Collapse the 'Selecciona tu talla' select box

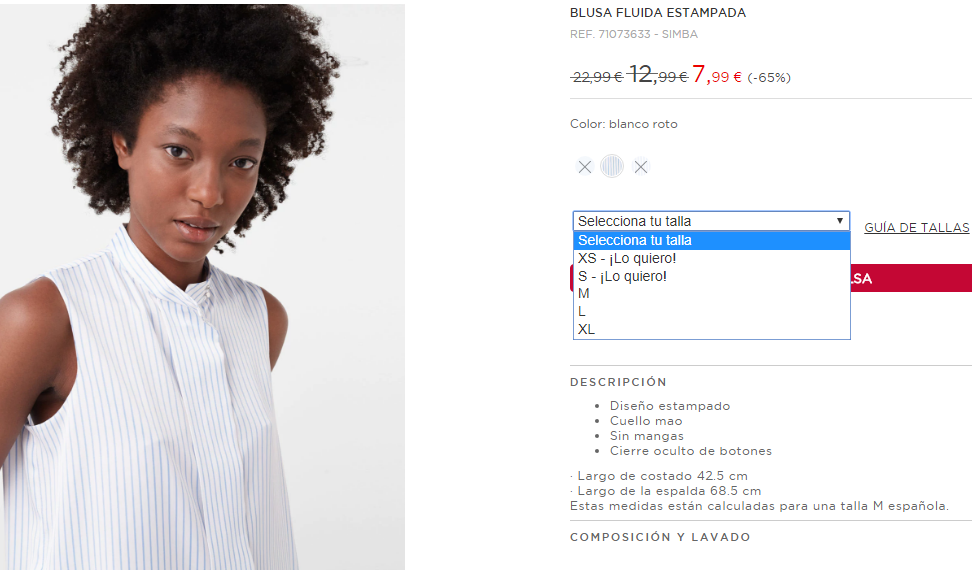[711, 221]
